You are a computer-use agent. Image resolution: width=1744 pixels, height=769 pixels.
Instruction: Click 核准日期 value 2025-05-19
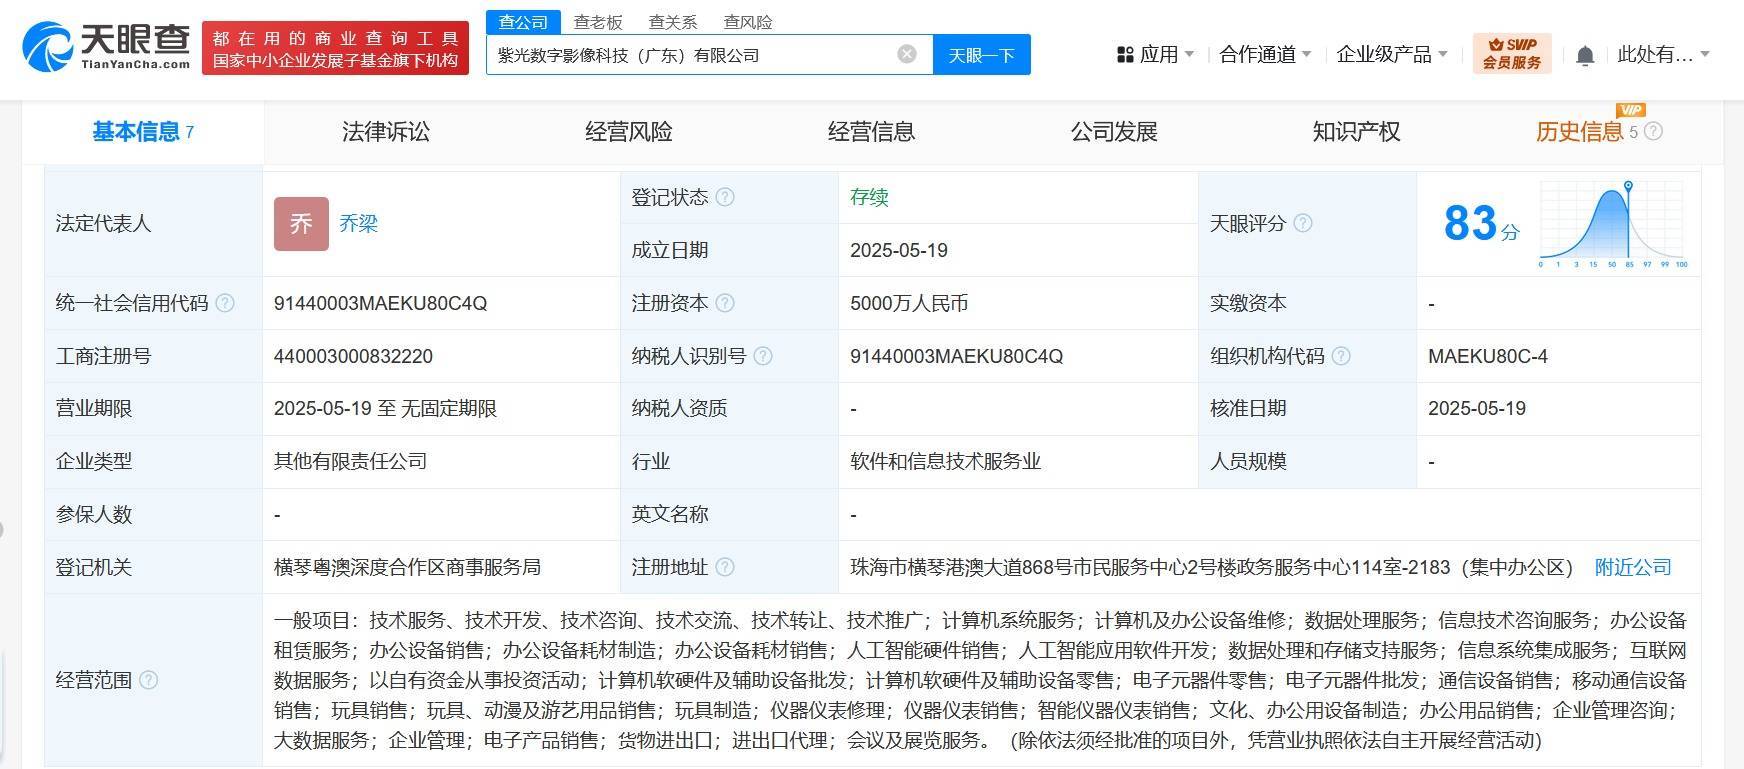coord(1477,408)
